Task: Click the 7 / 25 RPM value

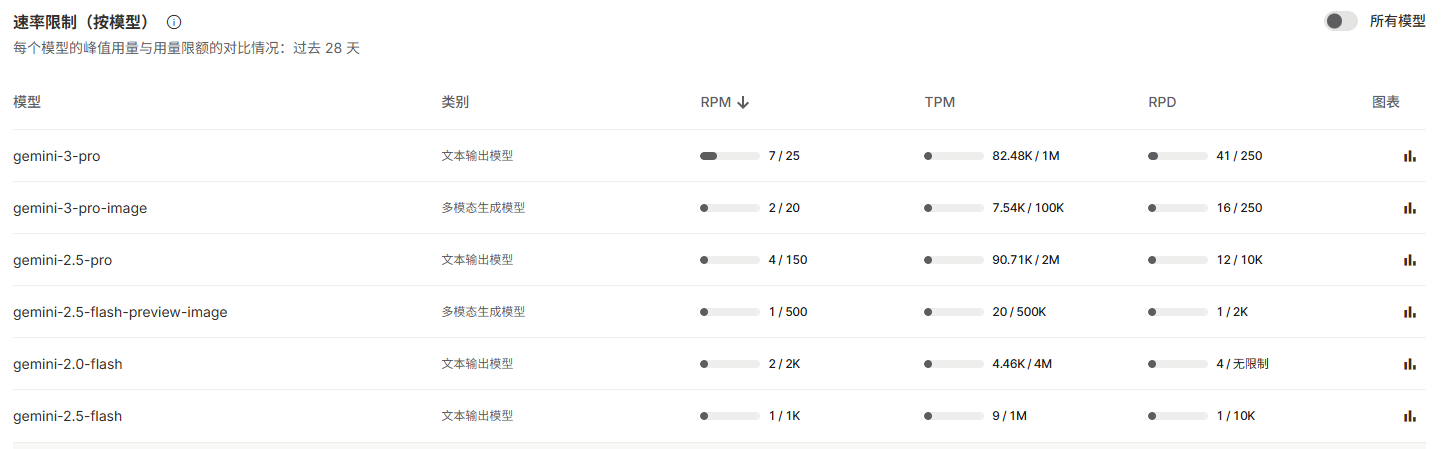Action: 784,156
